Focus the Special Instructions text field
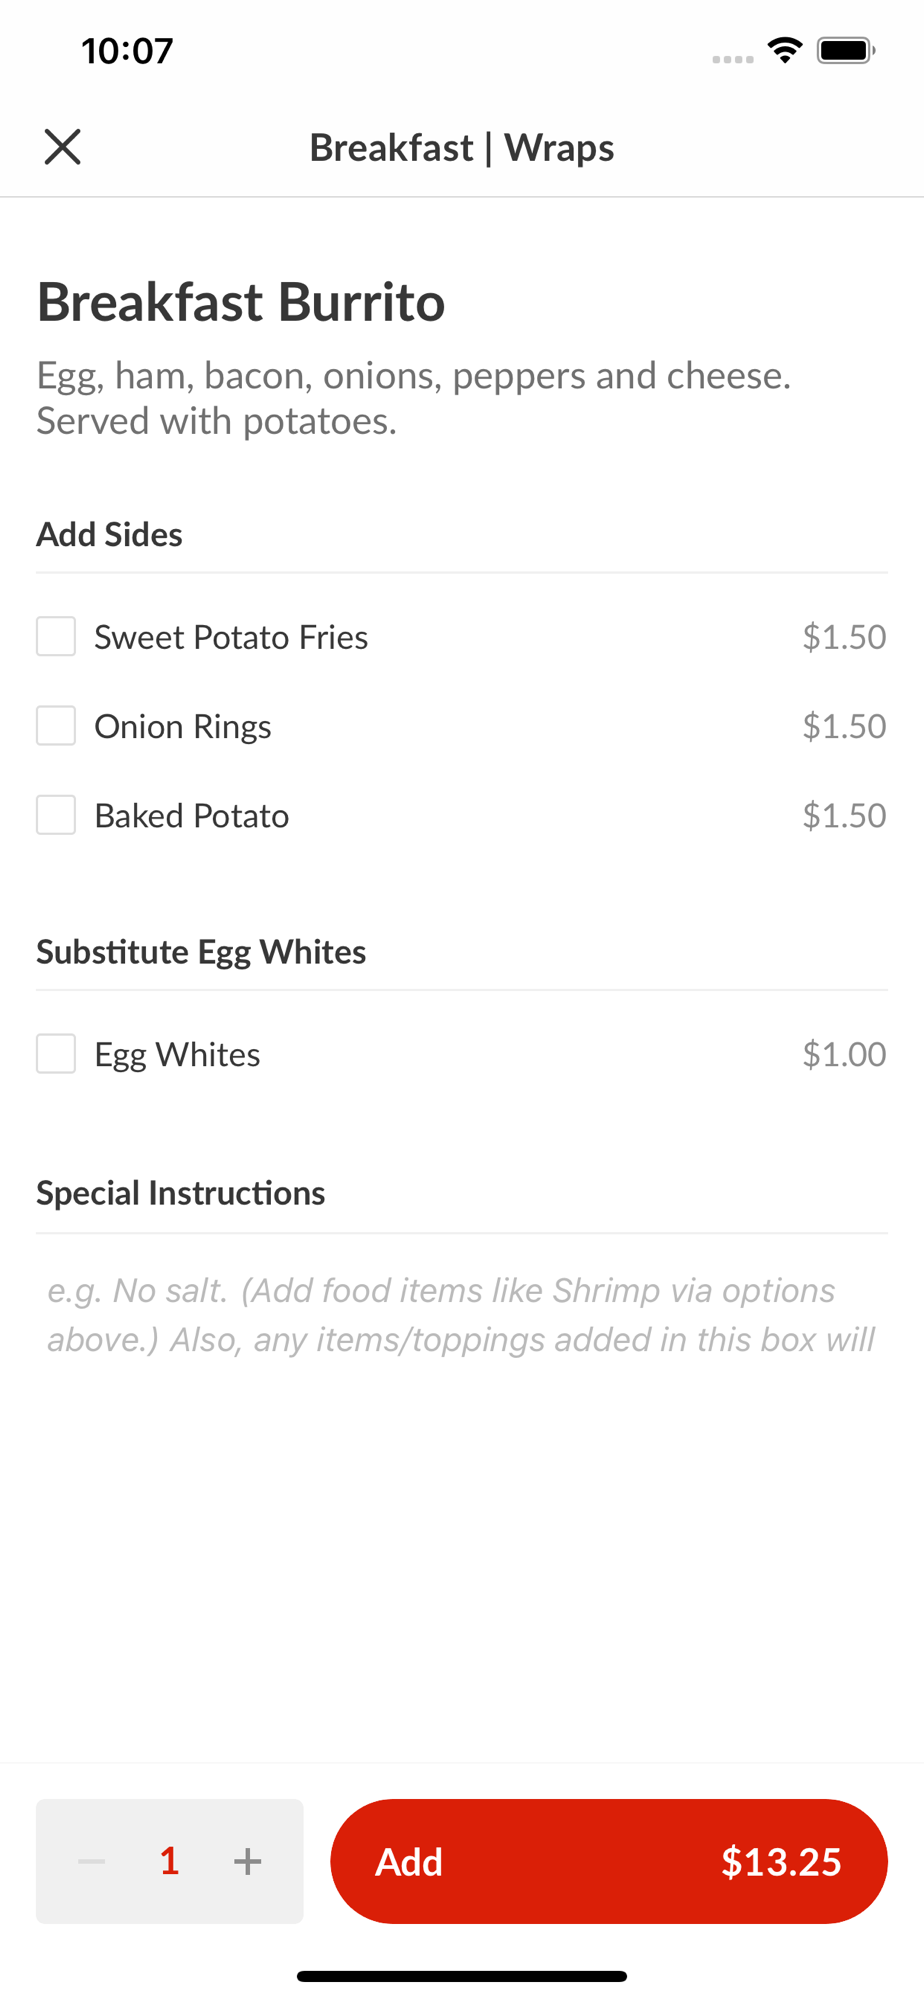 tap(461, 1315)
